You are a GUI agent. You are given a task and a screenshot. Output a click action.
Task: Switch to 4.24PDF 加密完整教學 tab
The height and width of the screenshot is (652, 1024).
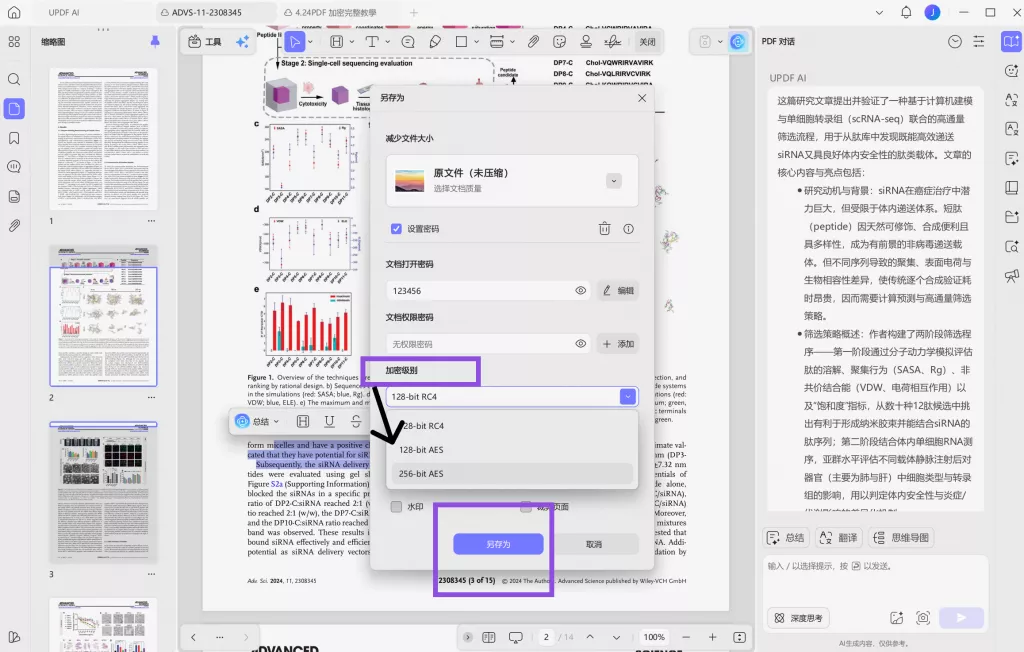click(x=330, y=12)
